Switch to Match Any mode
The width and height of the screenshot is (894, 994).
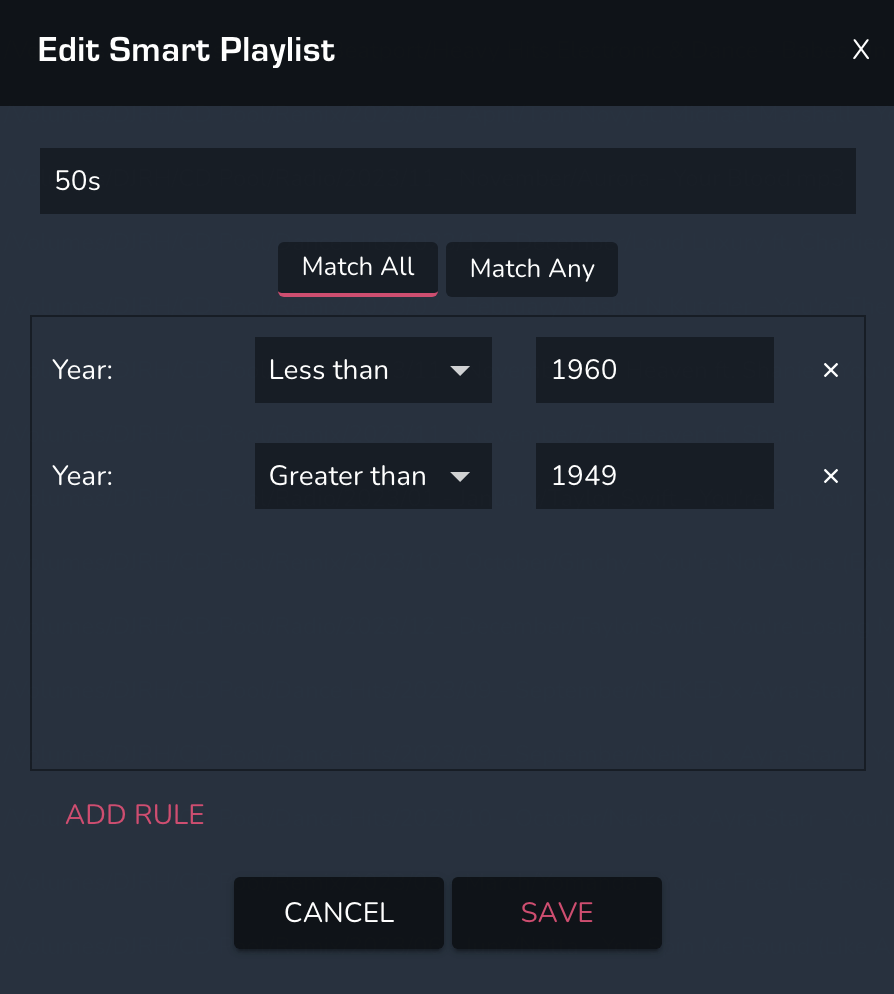click(x=532, y=269)
